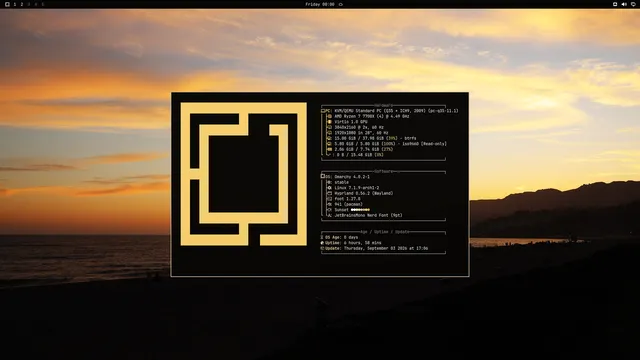This screenshot has height=360, width=640.
Task: Open the Omarchy menu icon in top bar
Action: [7, 4]
